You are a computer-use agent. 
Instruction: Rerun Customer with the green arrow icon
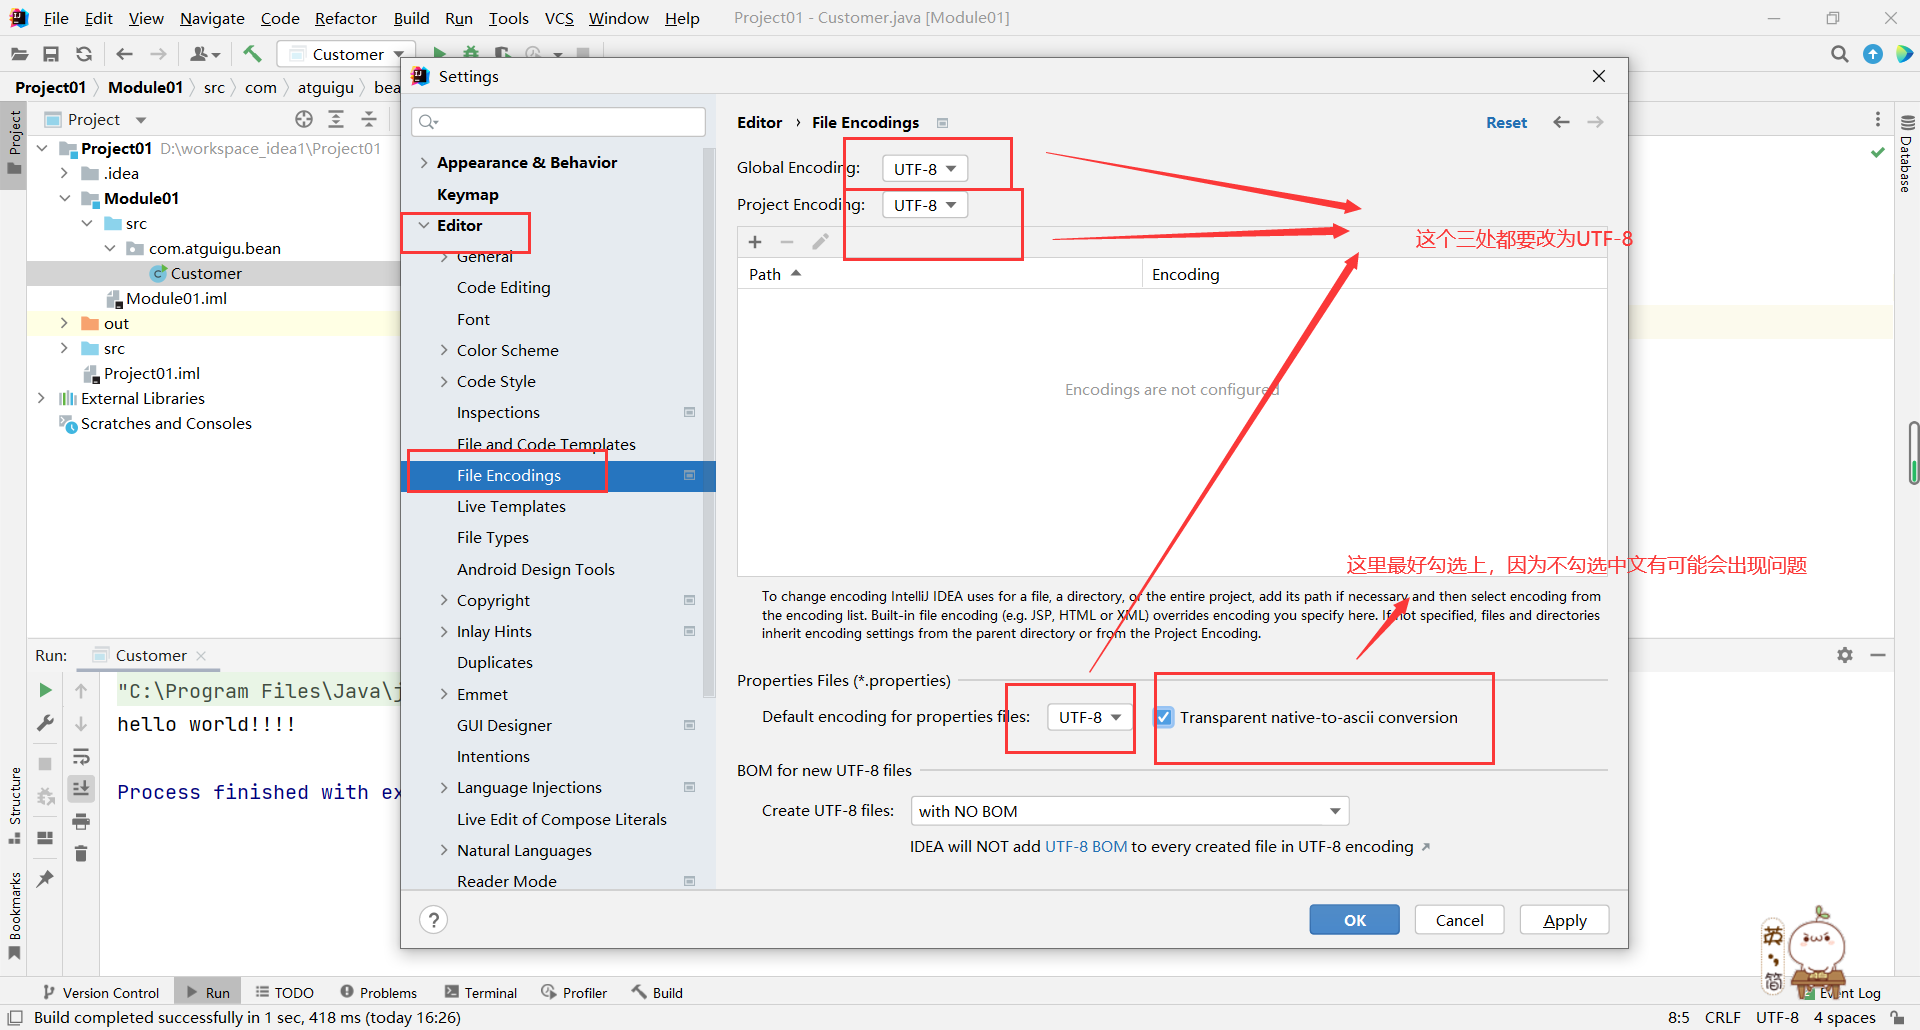tap(44, 690)
